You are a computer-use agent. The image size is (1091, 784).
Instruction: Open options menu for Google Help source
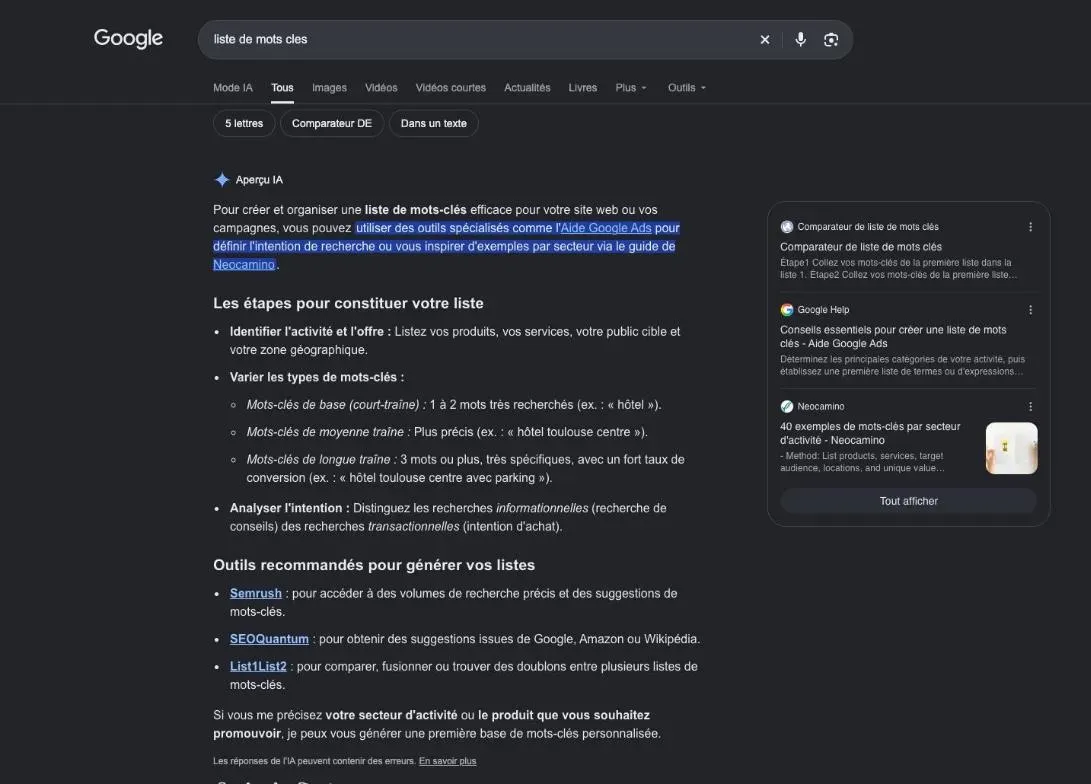click(1030, 310)
